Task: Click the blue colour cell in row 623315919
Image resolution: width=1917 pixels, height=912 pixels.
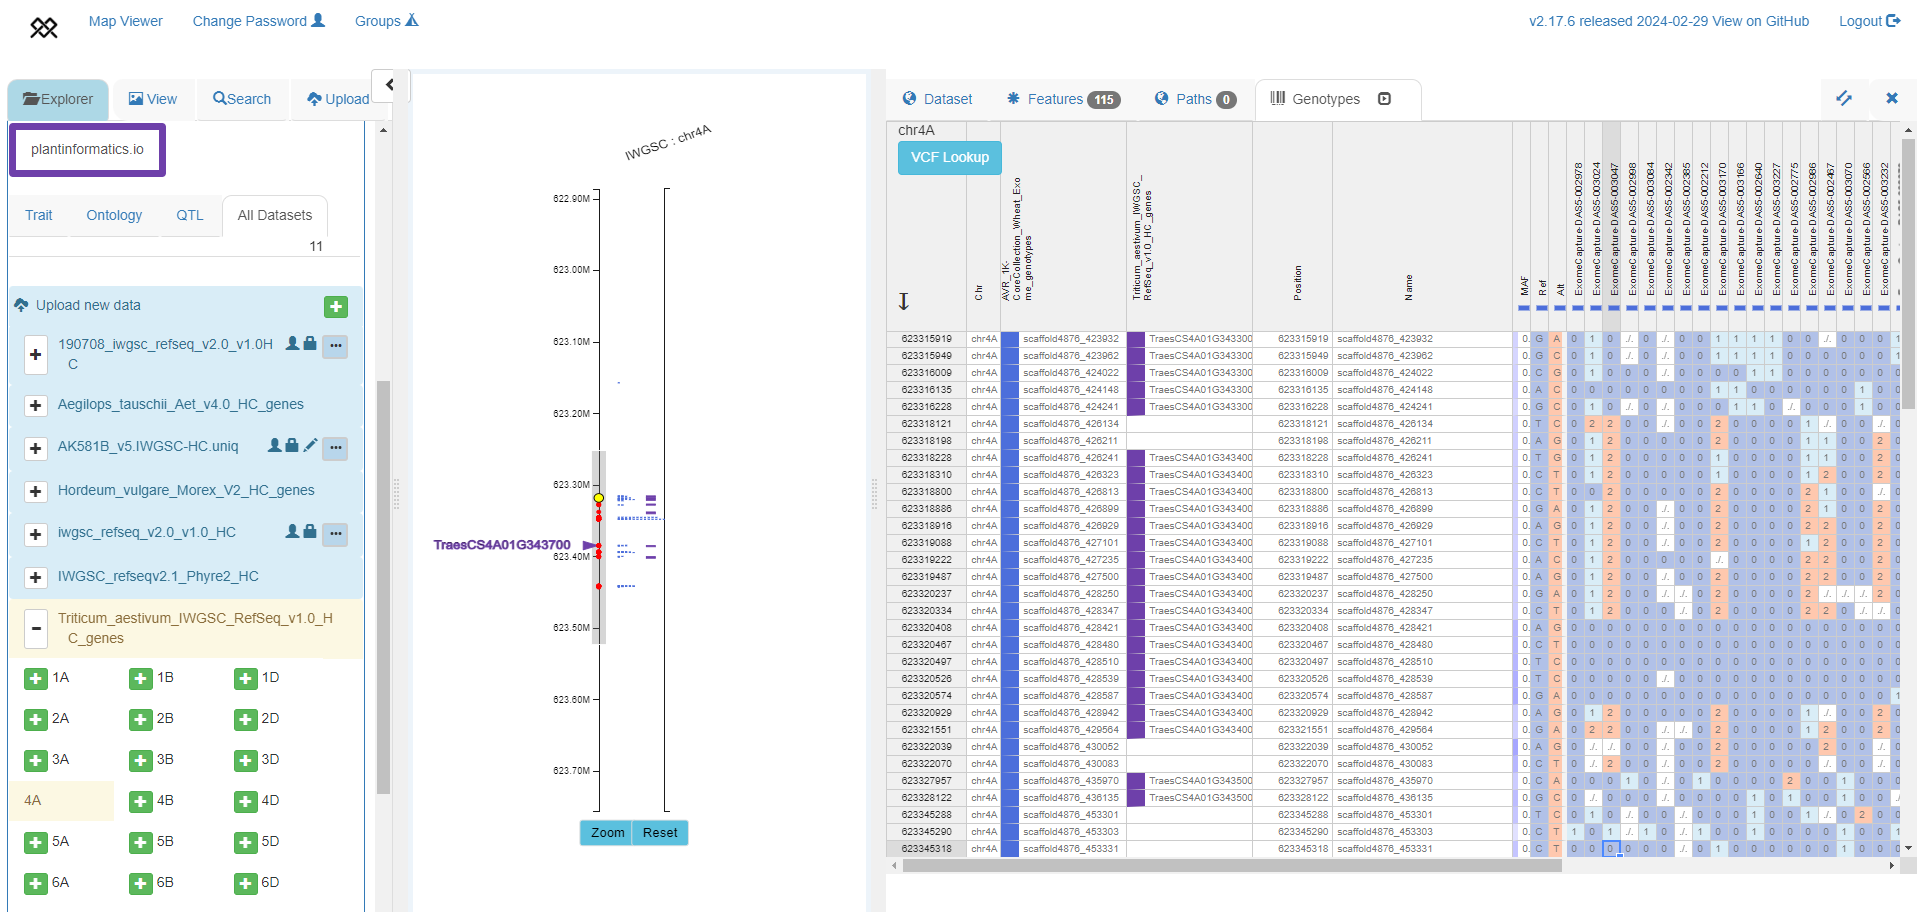Action: click(x=1010, y=339)
